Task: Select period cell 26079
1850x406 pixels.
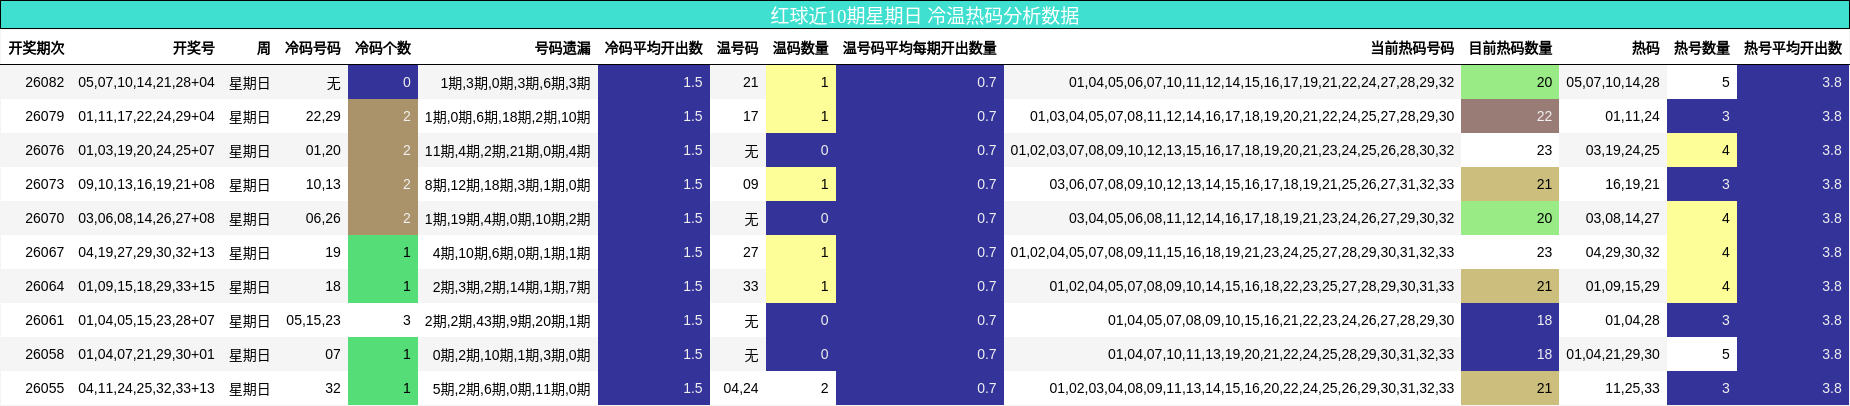Action: (x=45, y=116)
